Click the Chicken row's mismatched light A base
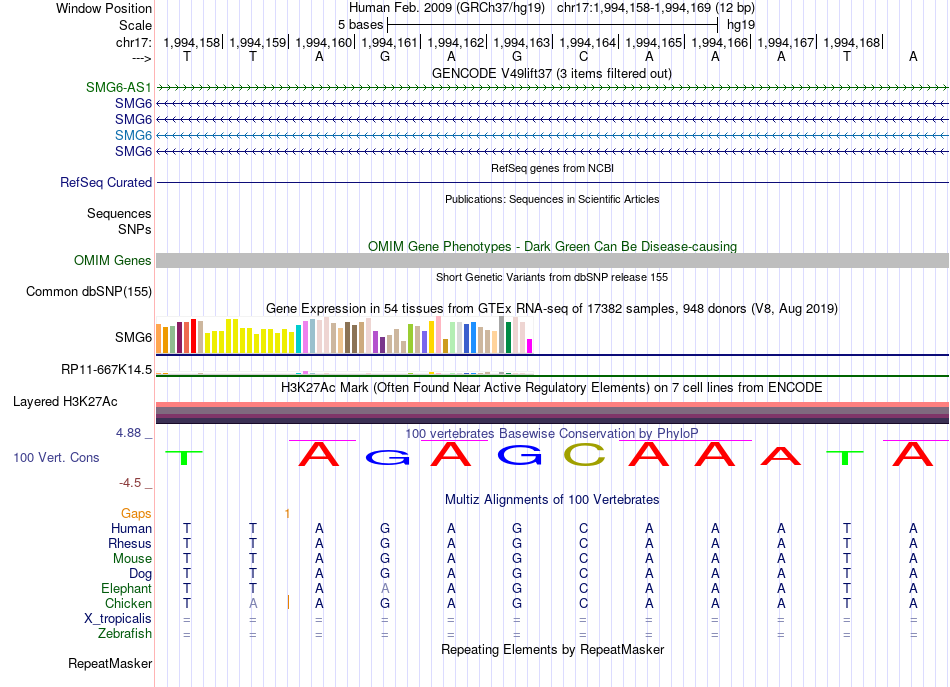This screenshot has width=950, height=687. click(x=253, y=603)
